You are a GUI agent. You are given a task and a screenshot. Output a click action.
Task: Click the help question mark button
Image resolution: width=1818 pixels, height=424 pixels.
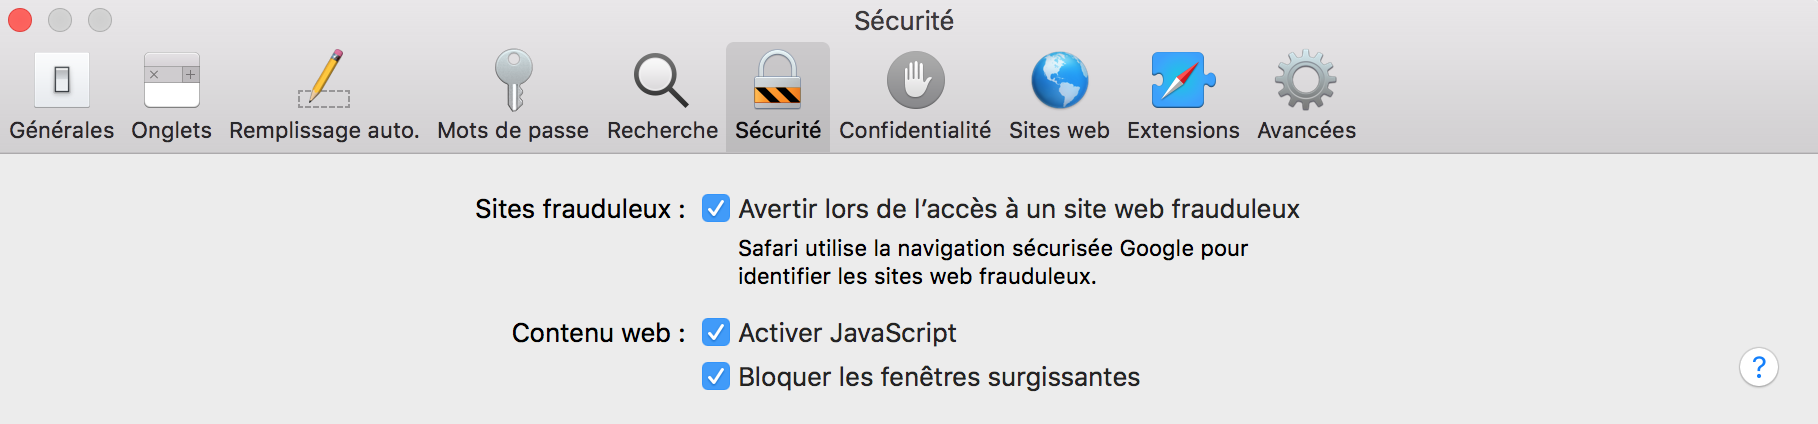[1758, 367]
